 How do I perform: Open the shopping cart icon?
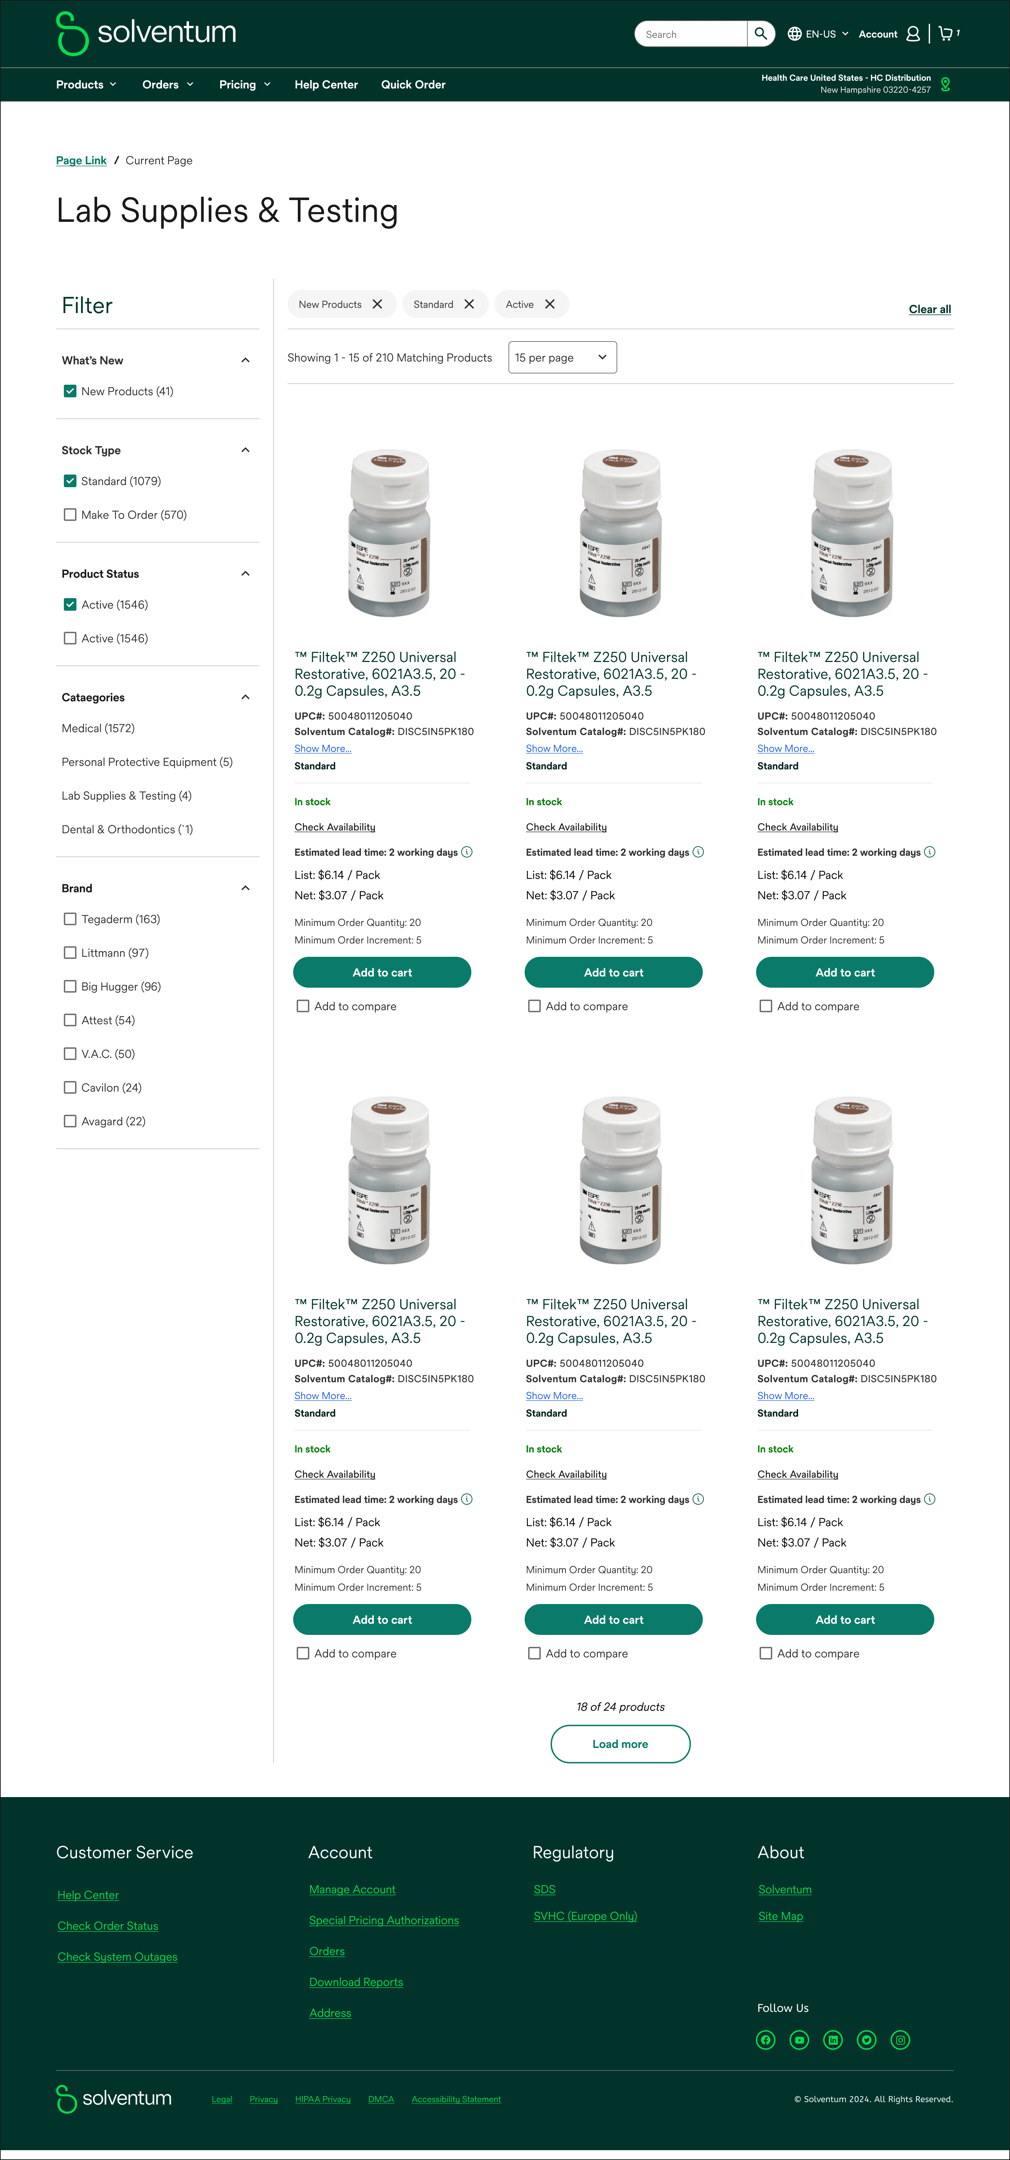945,34
